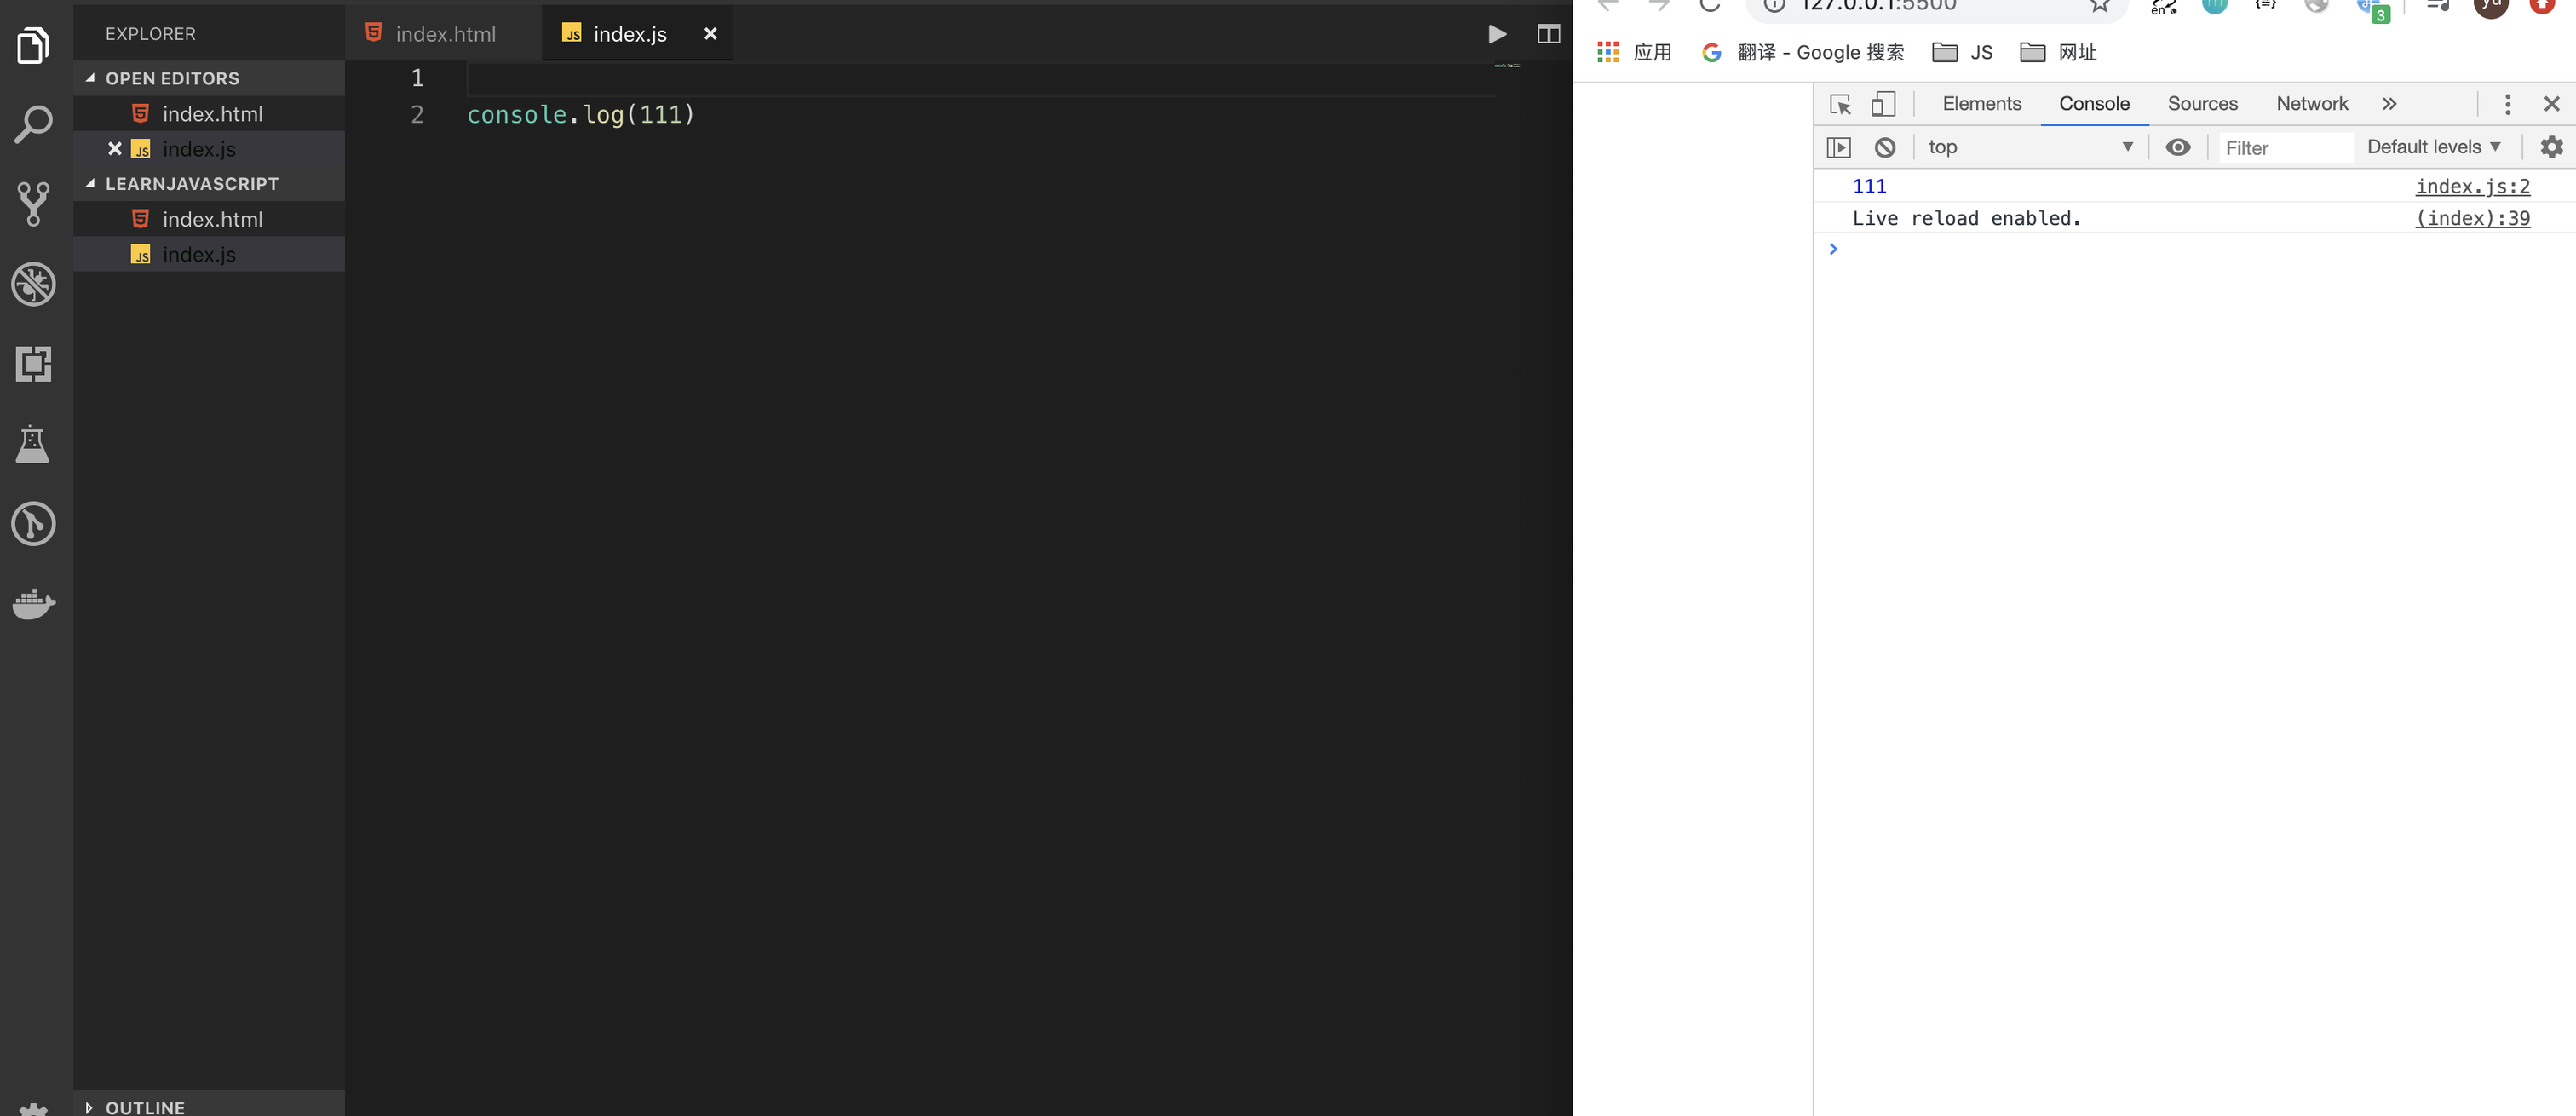Switch to the Sources DevTools tab
Screen dimensions: 2576x1116
tap(2201, 104)
